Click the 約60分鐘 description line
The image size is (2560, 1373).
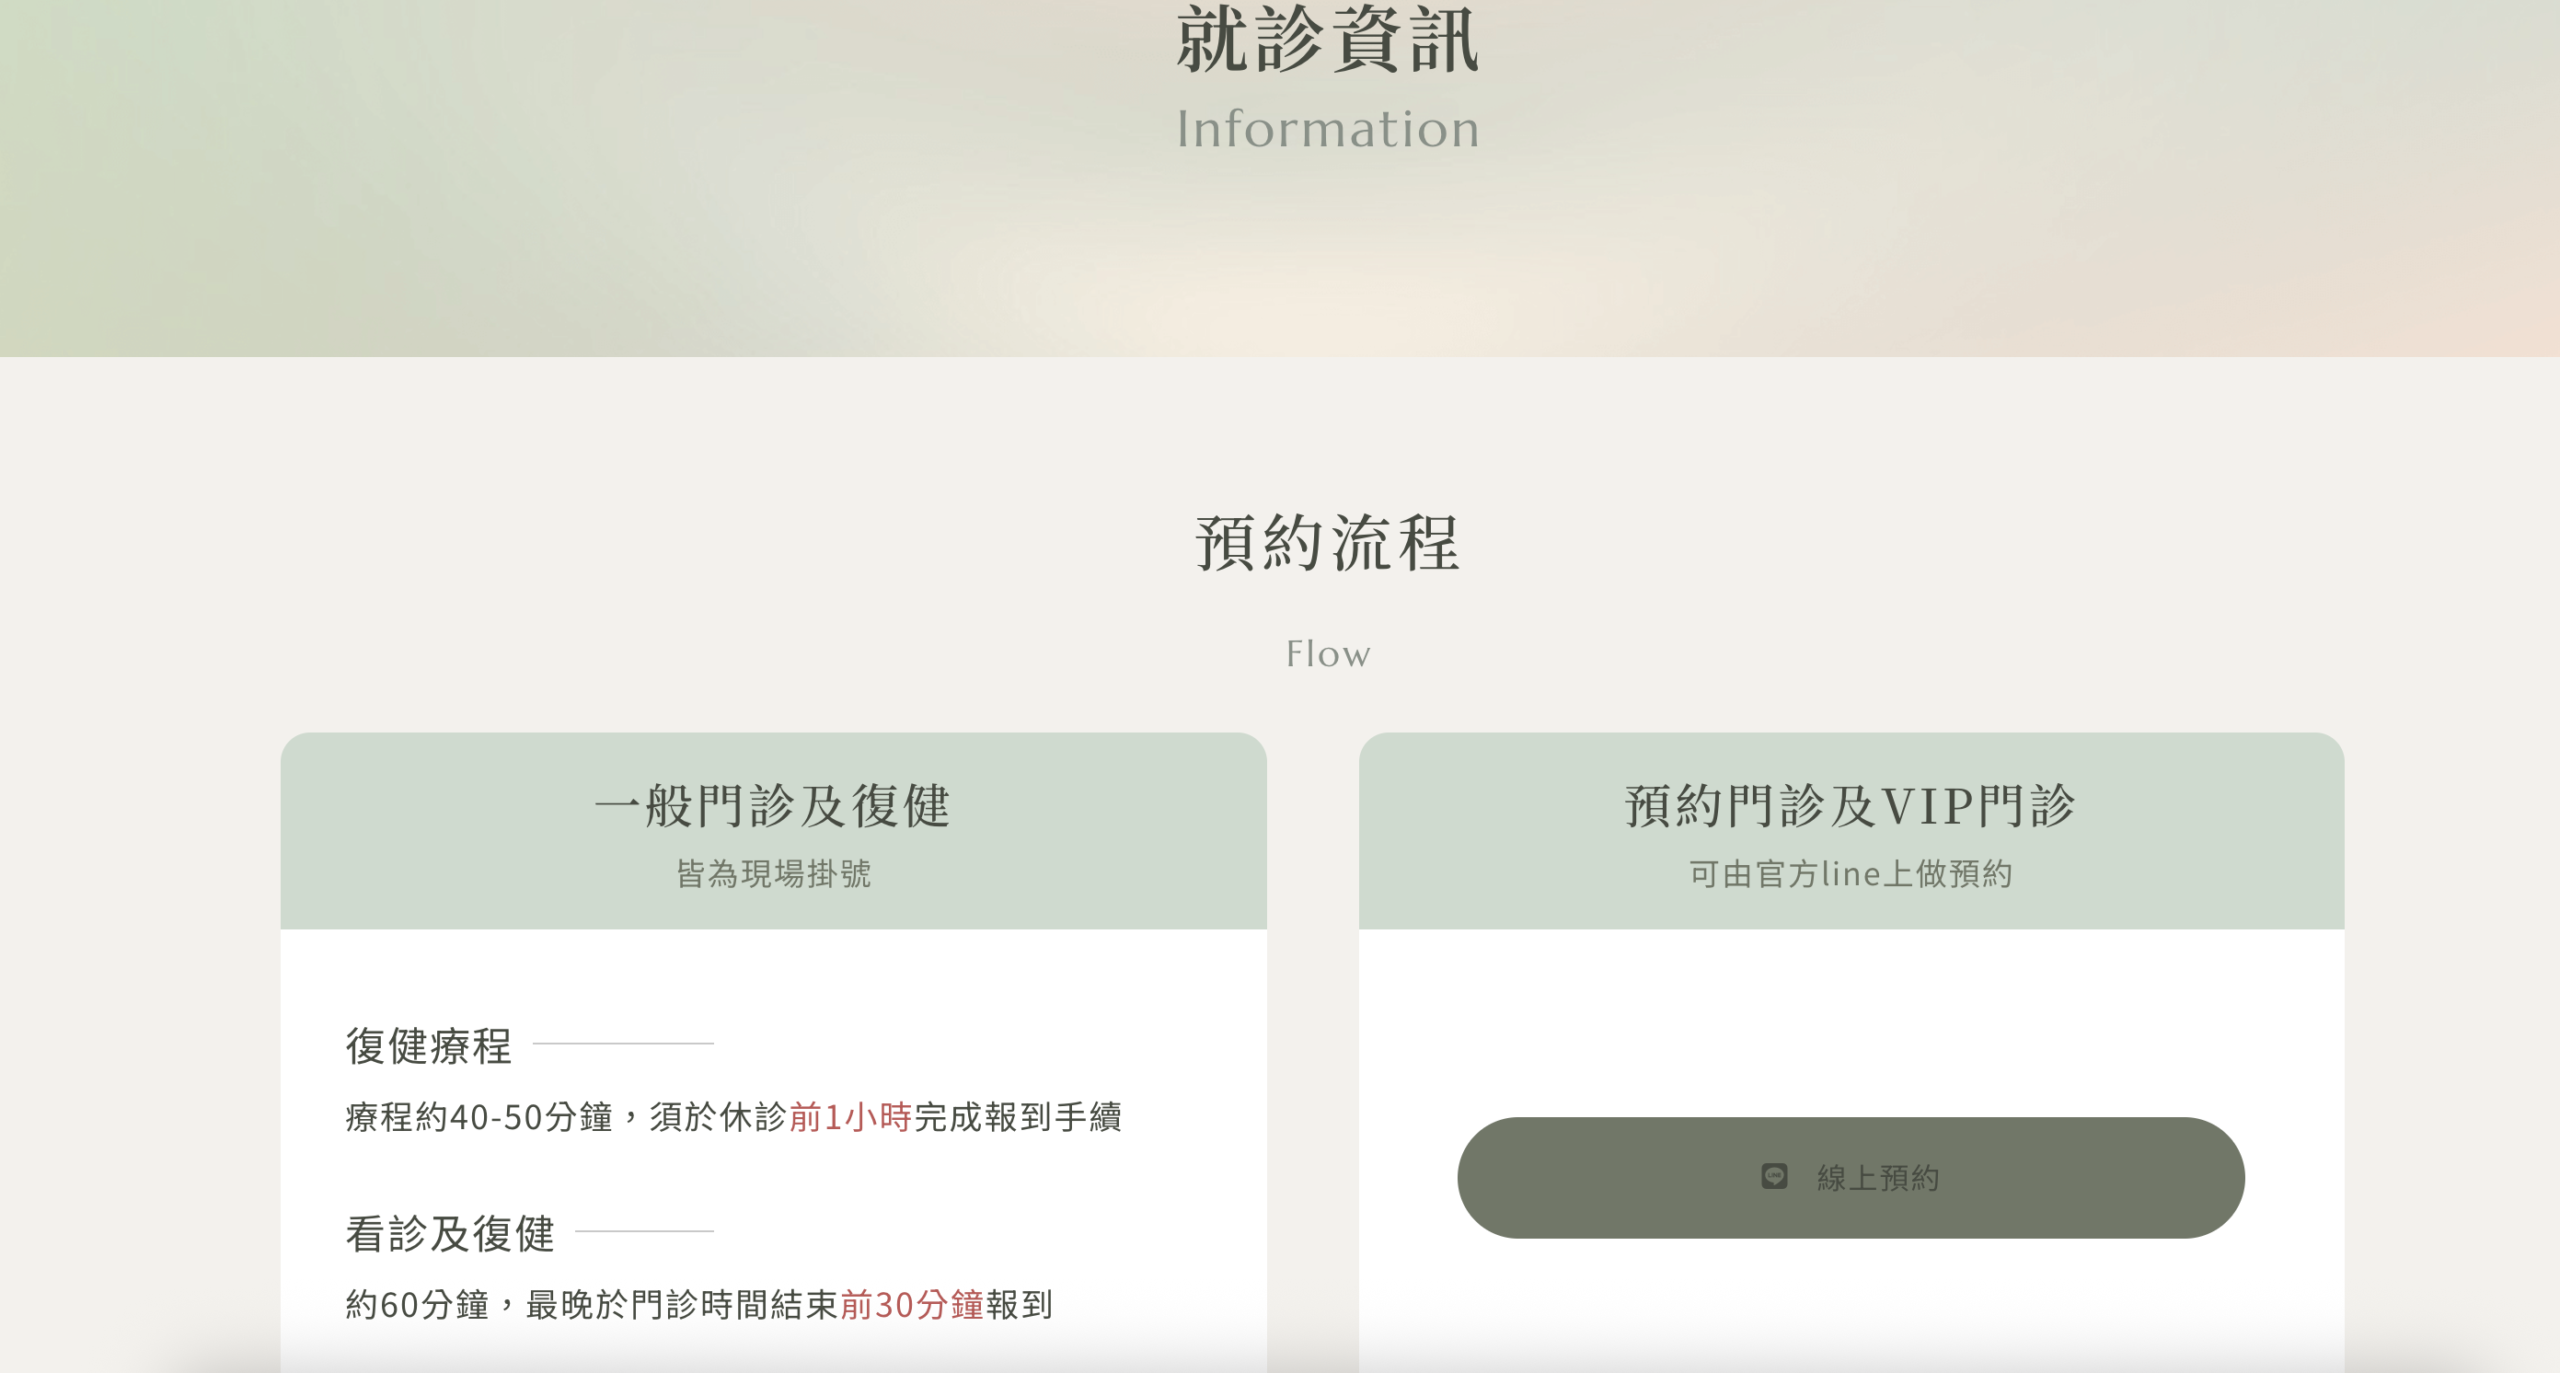[699, 1305]
